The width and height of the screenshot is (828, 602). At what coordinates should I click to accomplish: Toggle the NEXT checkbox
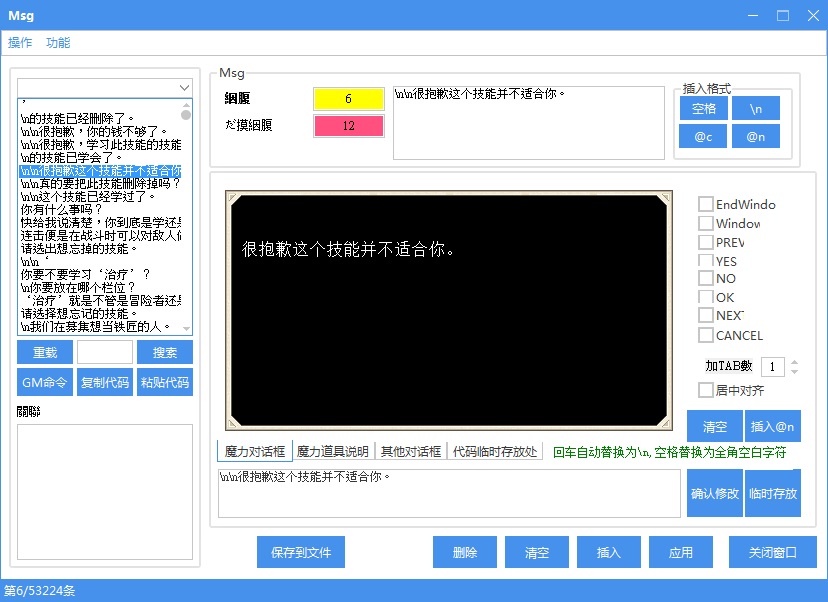click(705, 315)
